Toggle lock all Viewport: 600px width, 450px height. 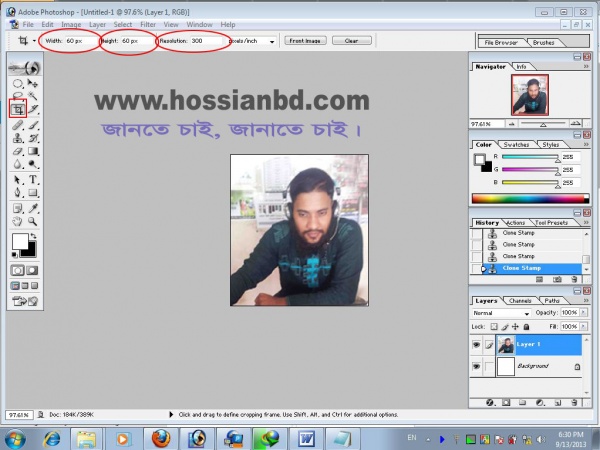527,327
